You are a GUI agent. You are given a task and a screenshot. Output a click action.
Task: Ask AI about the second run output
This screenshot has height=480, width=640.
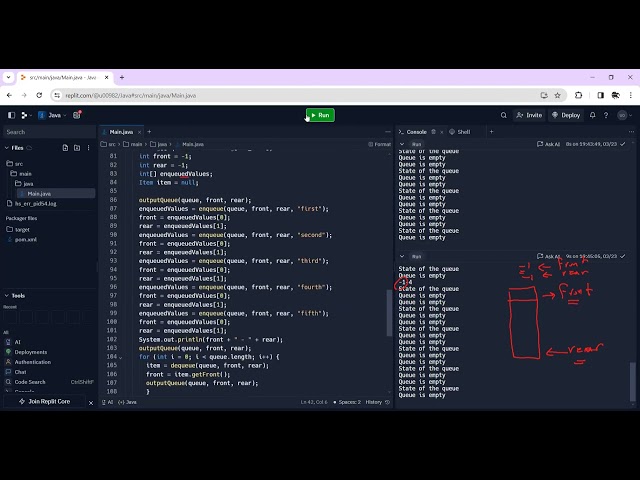[x=549, y=256]
